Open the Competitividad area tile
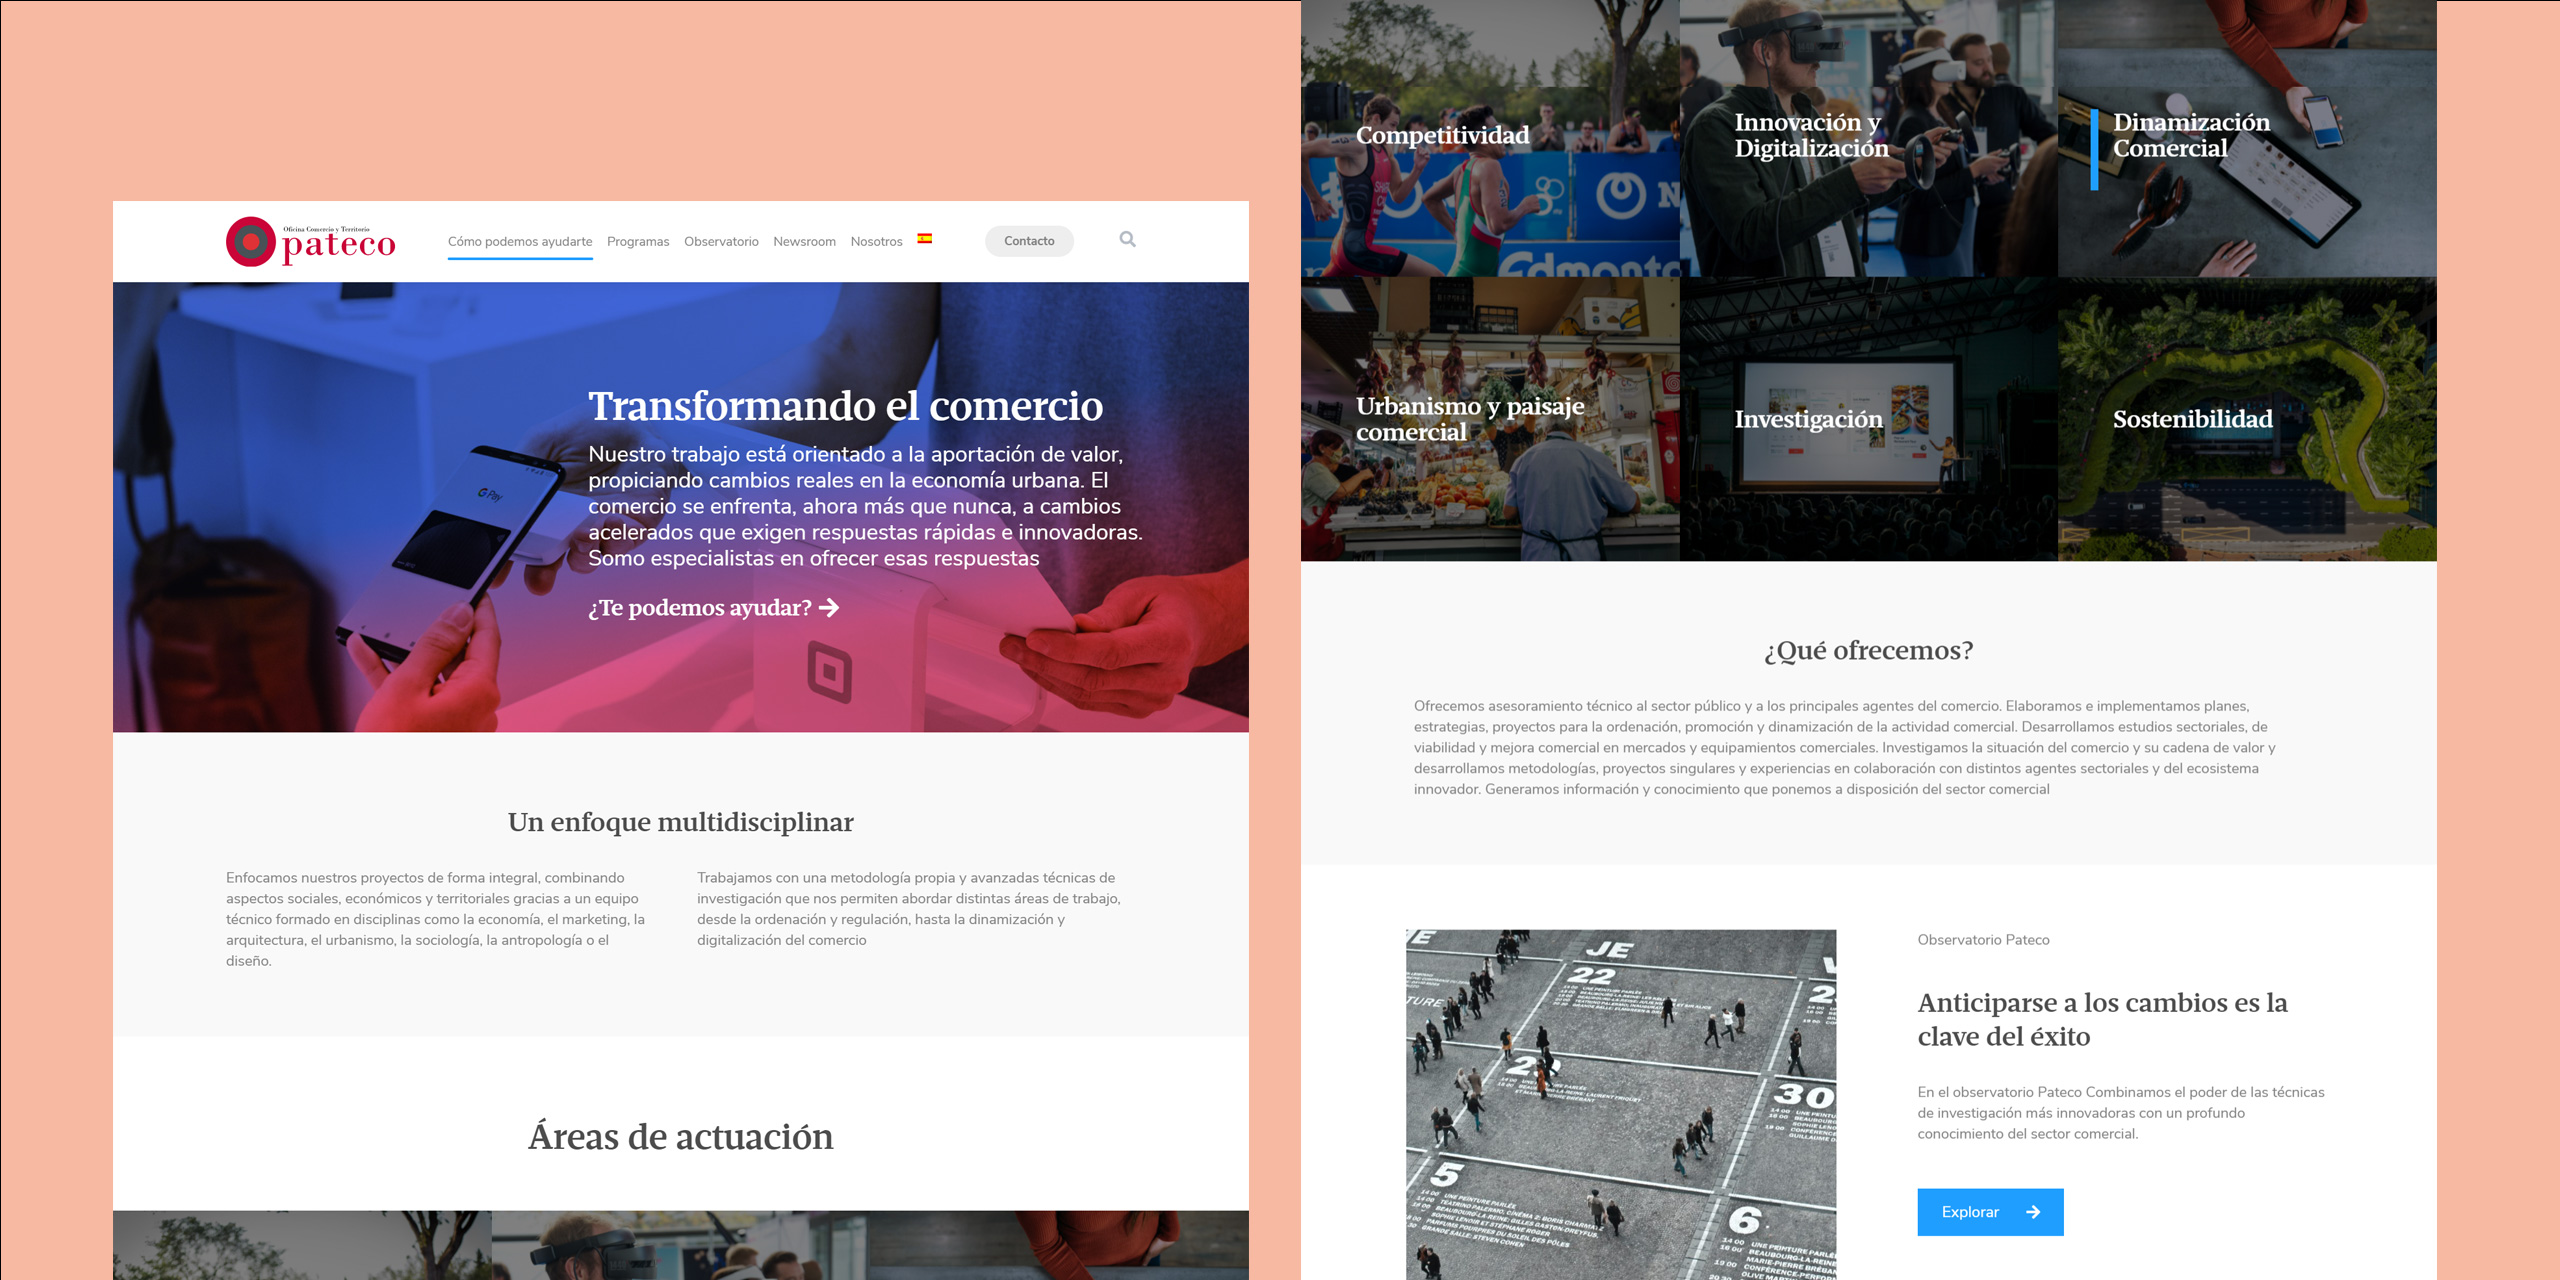 tap(1490, 140)
